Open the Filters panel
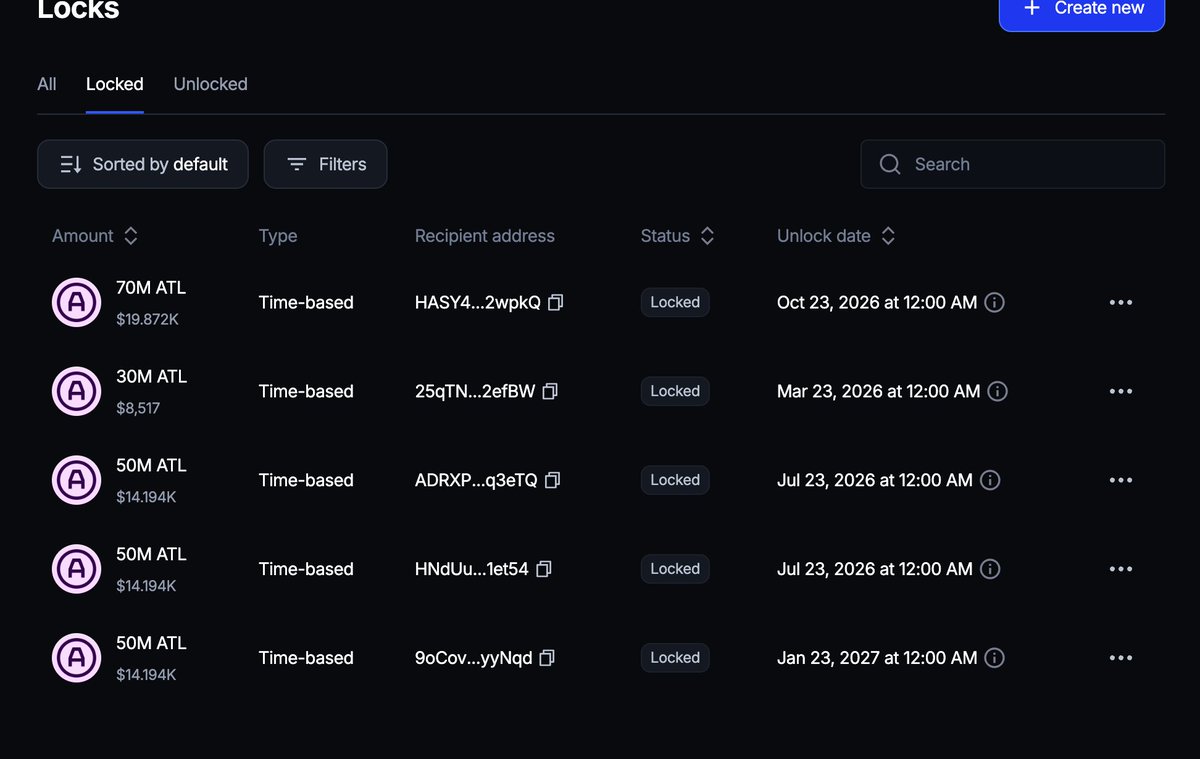Screen dimensions: 1200x759 coord(325,164)
